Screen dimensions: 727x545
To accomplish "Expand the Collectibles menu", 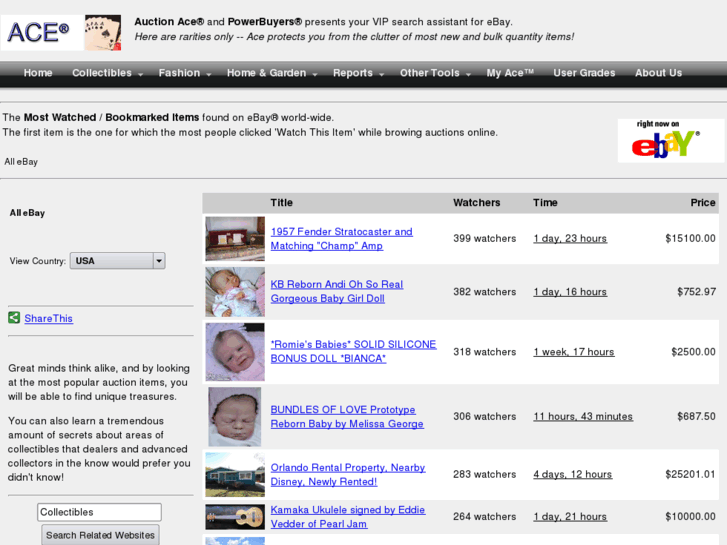I will coord(107,73).
